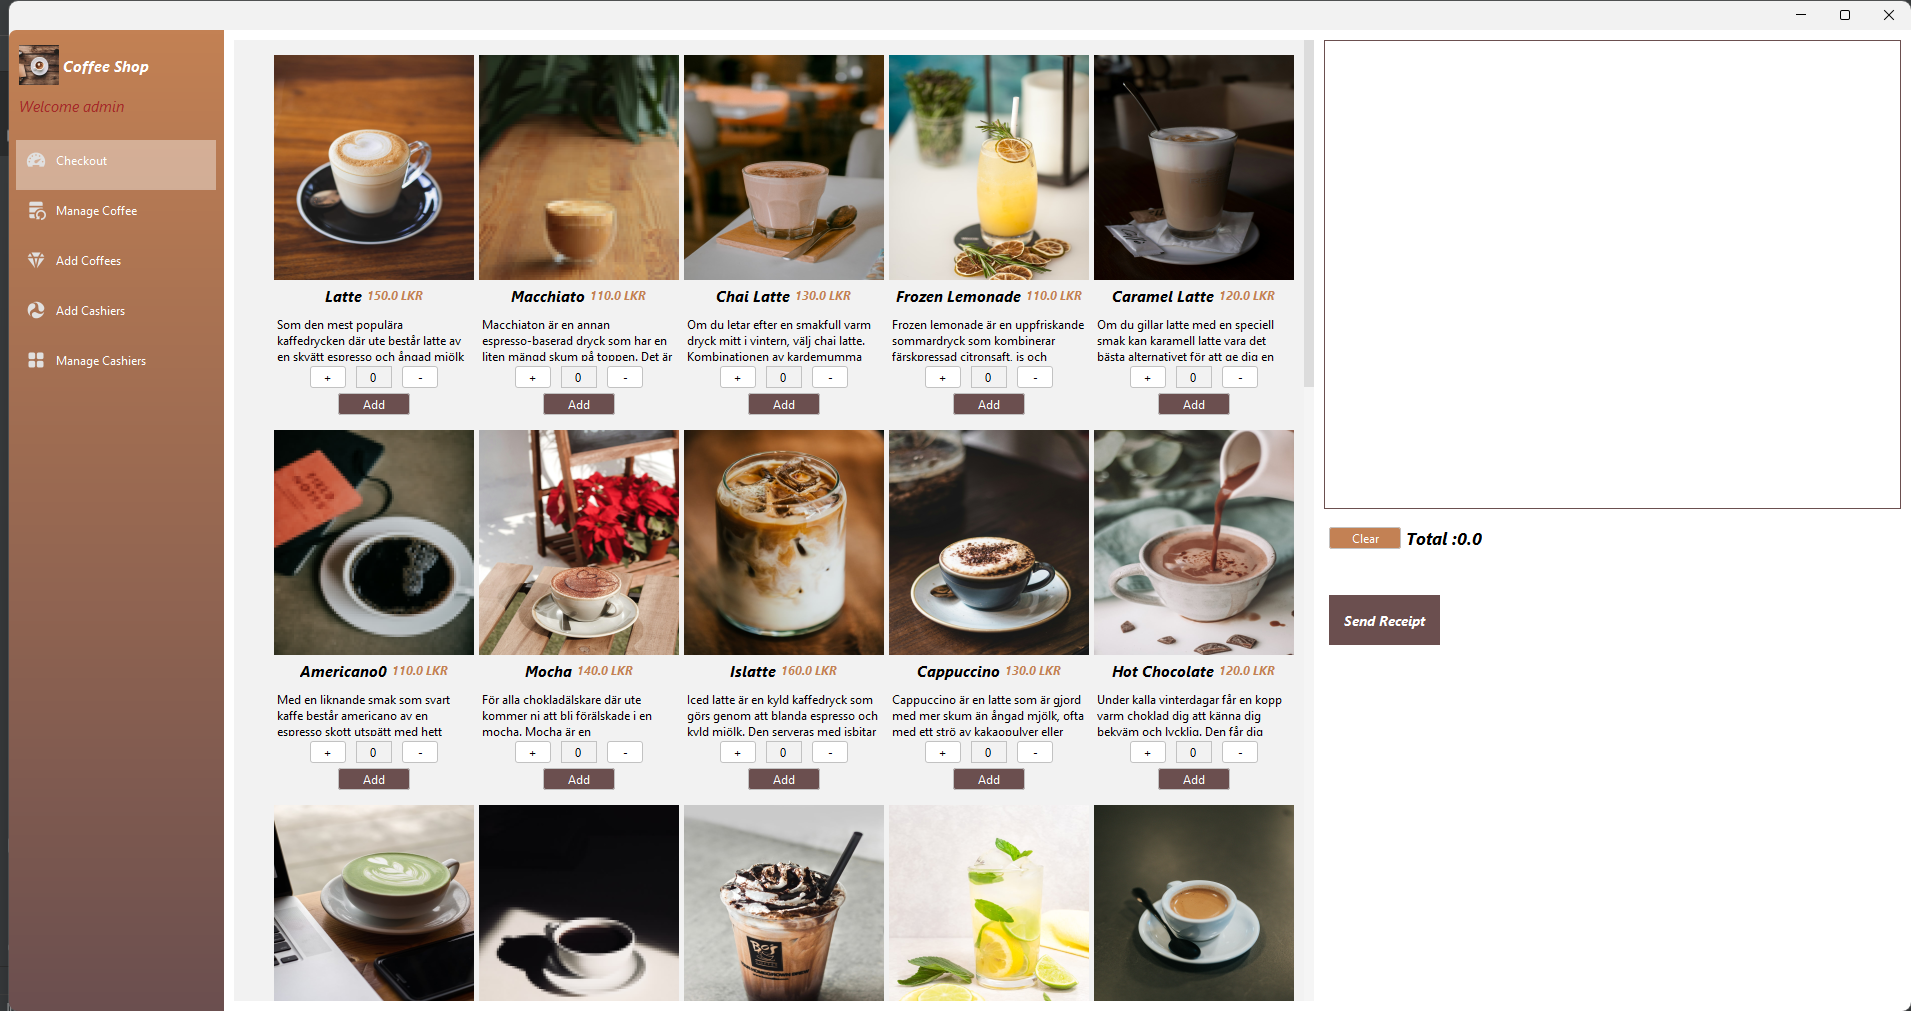Click the Send Receipt button
Screen dimensions: 1911x1011
click(1384, 620)
